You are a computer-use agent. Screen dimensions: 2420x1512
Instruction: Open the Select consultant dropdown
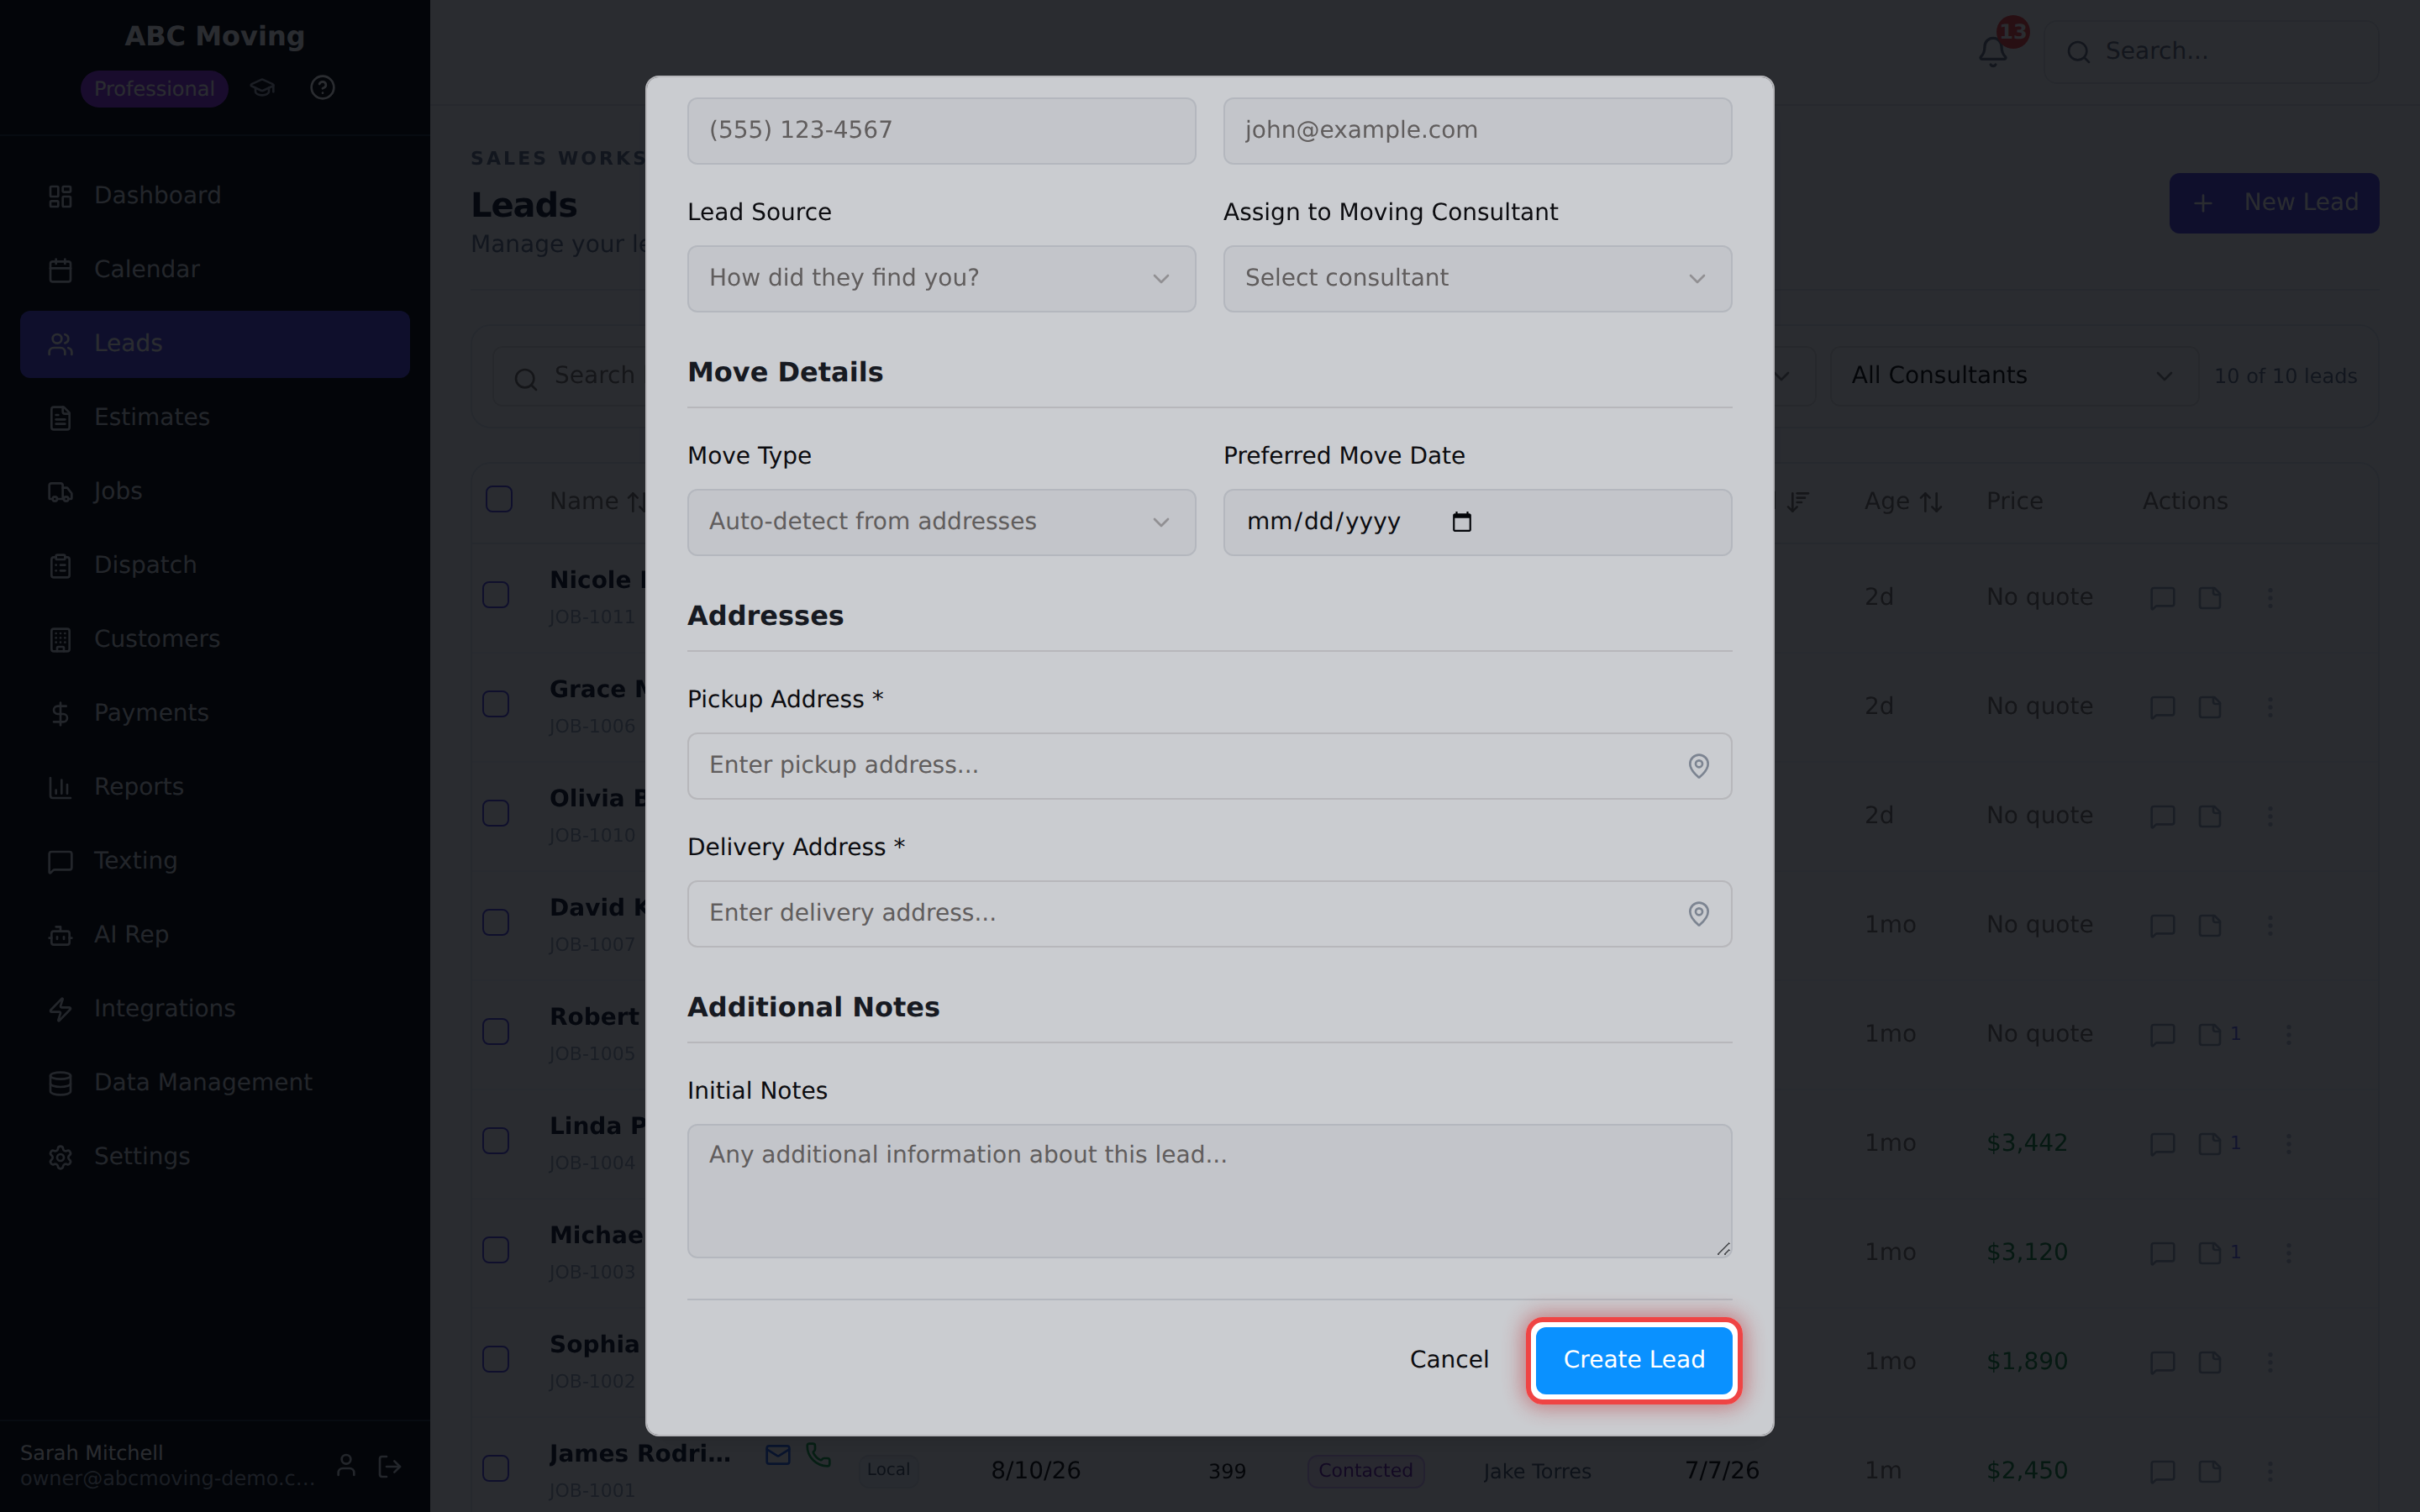coord(1477,279)
